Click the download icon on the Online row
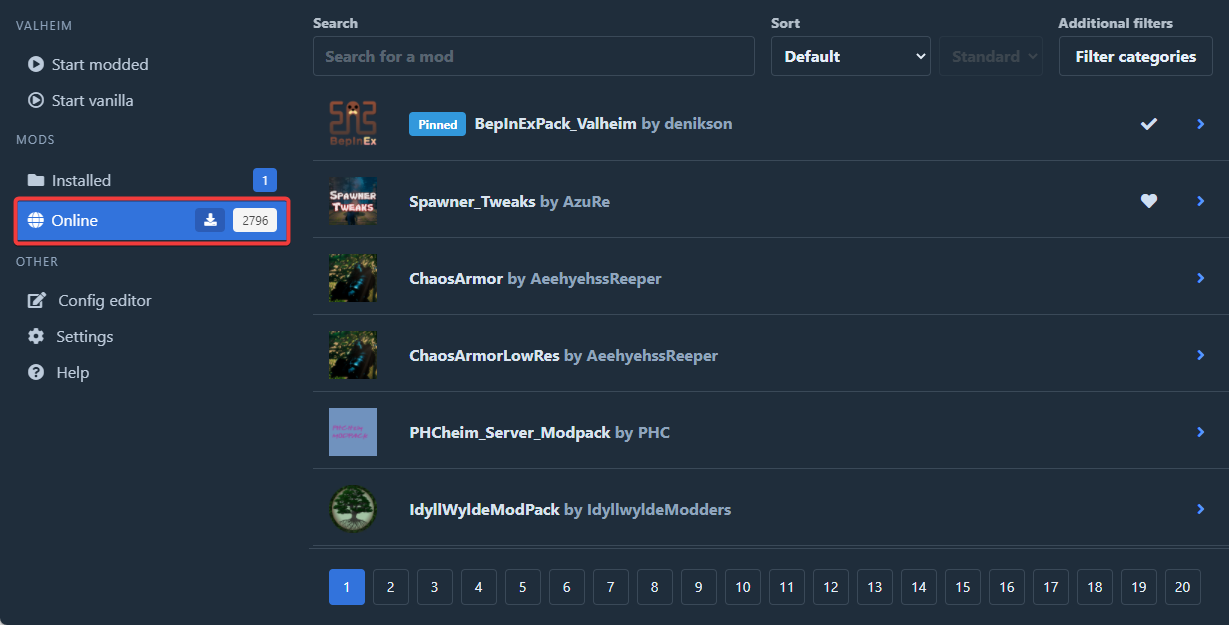The width and height of the screenshot is (1229, 625). tap(210, 220)
